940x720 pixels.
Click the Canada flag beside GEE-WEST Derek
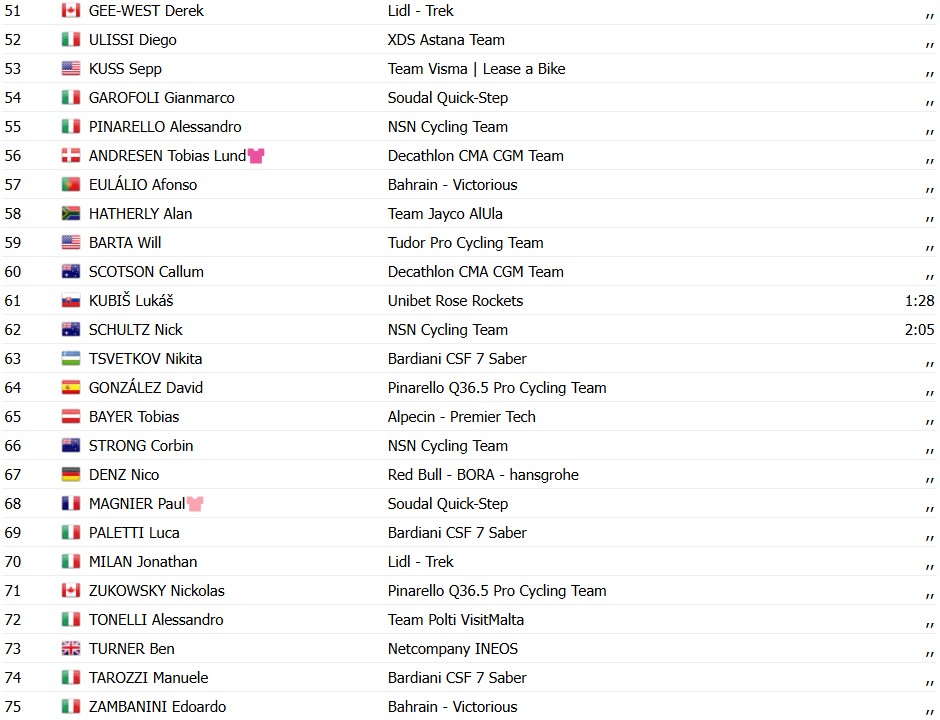(x=71, y=11)
